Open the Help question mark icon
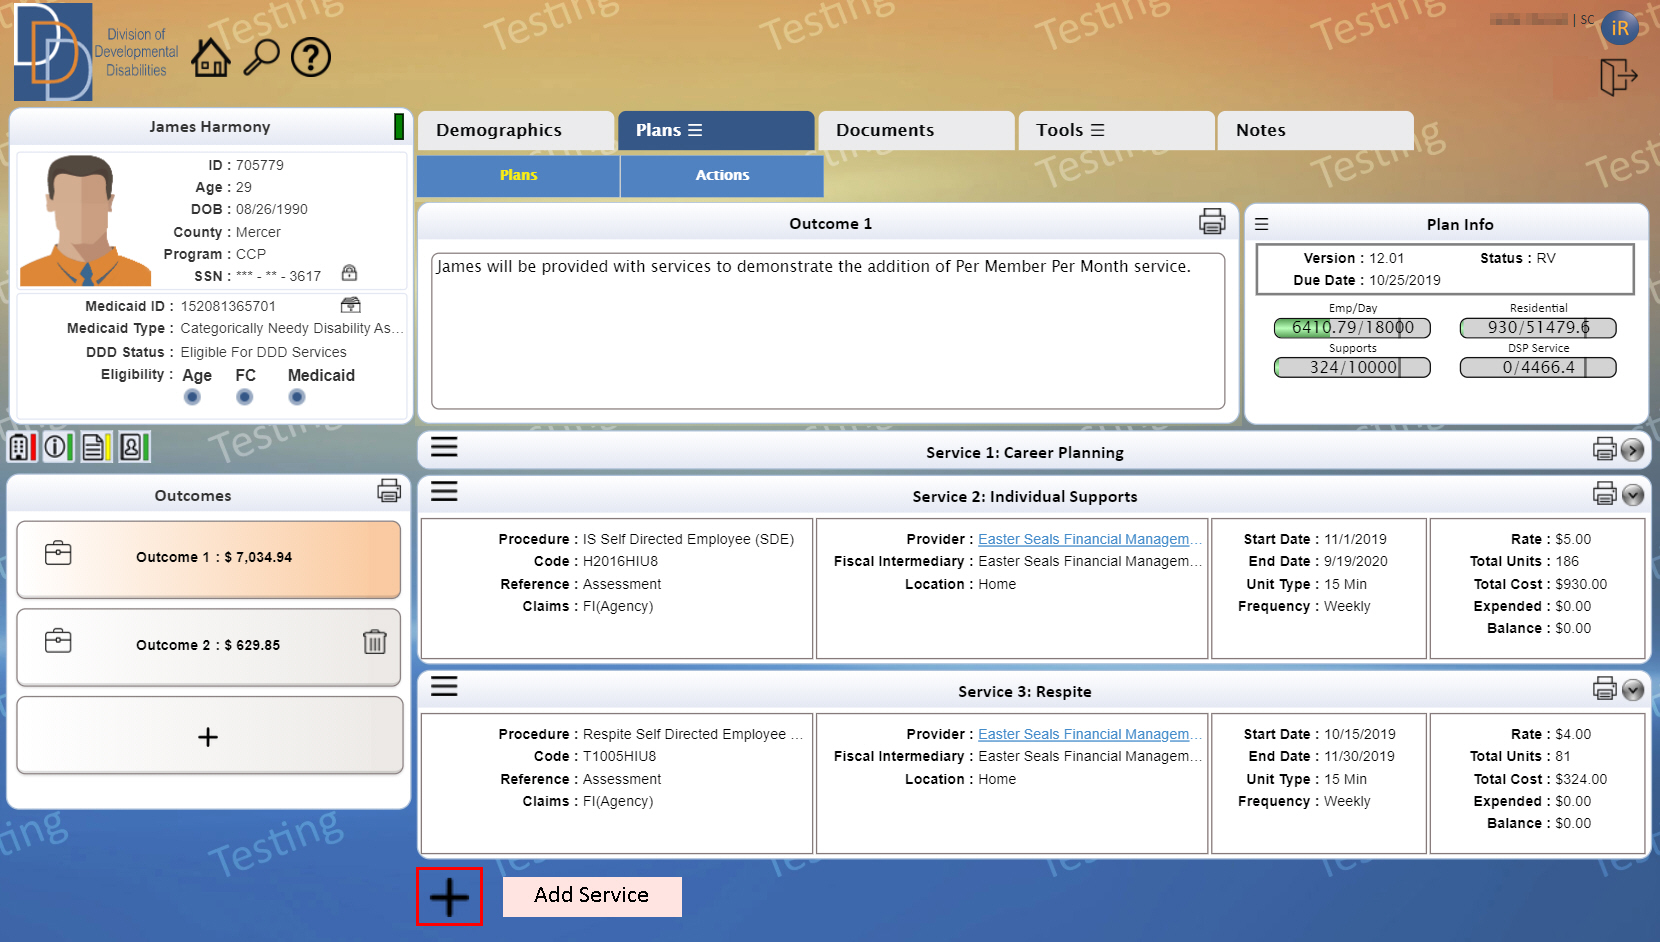This screenshot has width=1660, height=942. tap(311, 57)
